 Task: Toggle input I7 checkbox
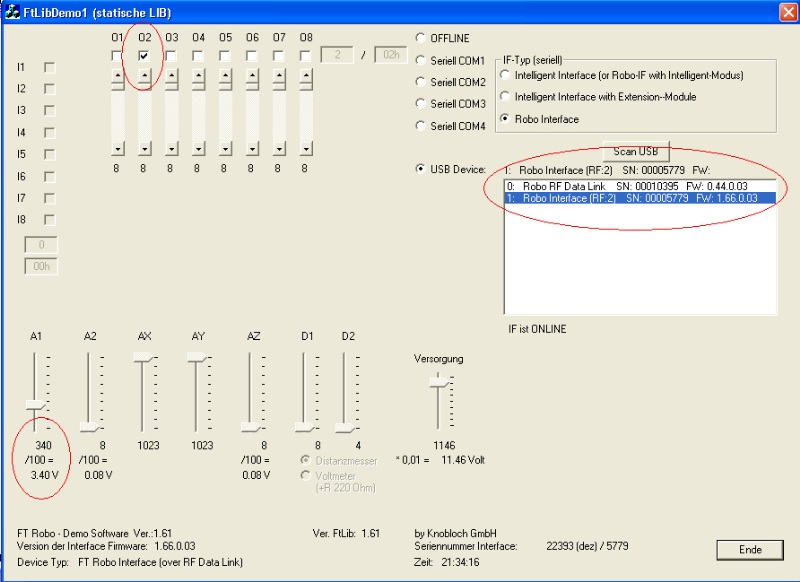49,198
